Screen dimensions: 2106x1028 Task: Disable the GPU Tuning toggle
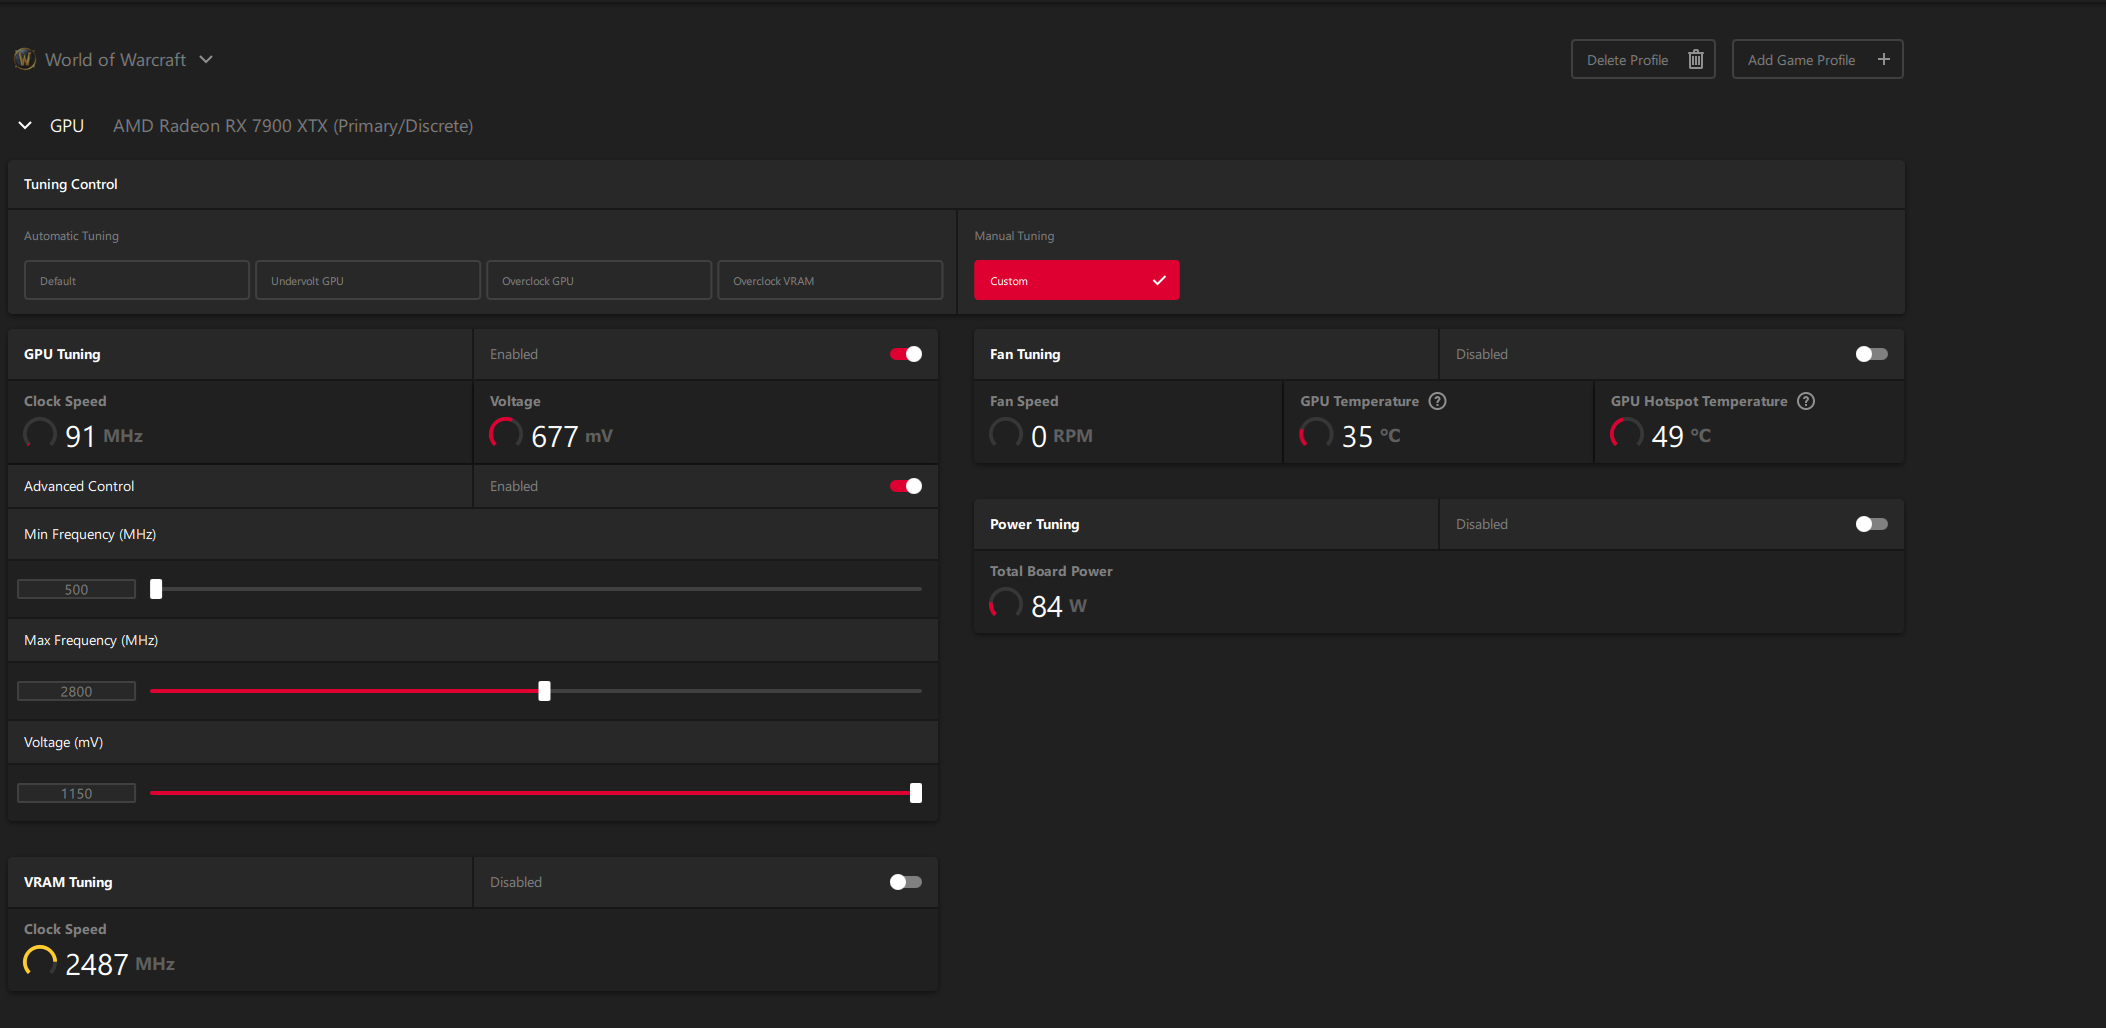tap(906, 354)
